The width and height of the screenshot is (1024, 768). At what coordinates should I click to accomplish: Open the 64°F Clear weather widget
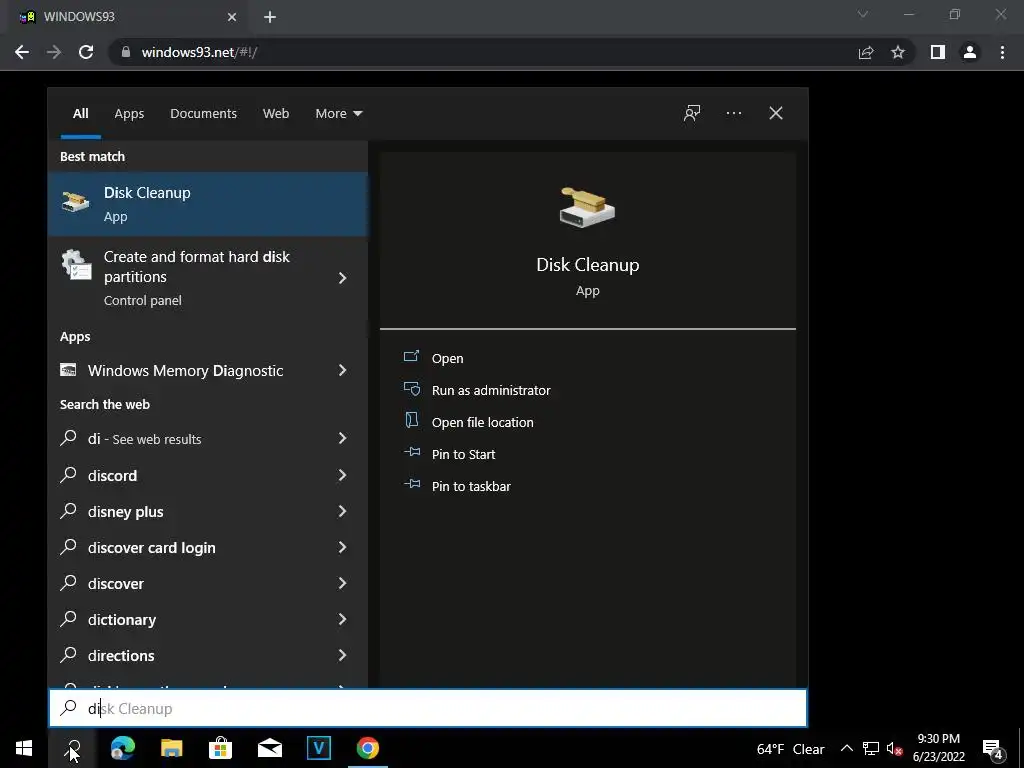(790, 749)
